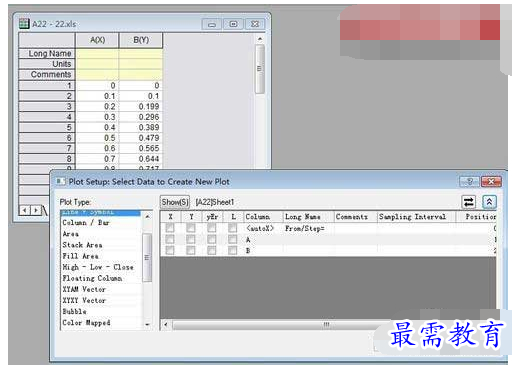Click worksheet cell with value 0.565
This screenshot has width=512, height=366.
click(x=141, y=148)
